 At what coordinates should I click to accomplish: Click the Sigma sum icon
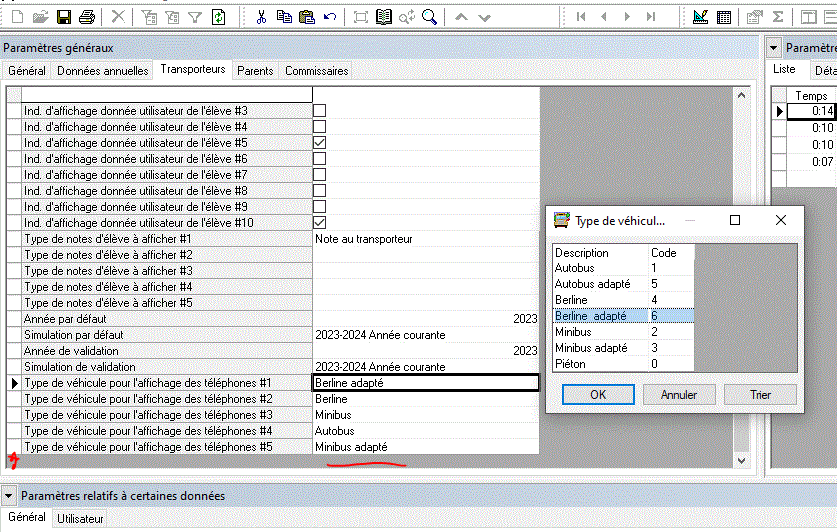[778, 17]
